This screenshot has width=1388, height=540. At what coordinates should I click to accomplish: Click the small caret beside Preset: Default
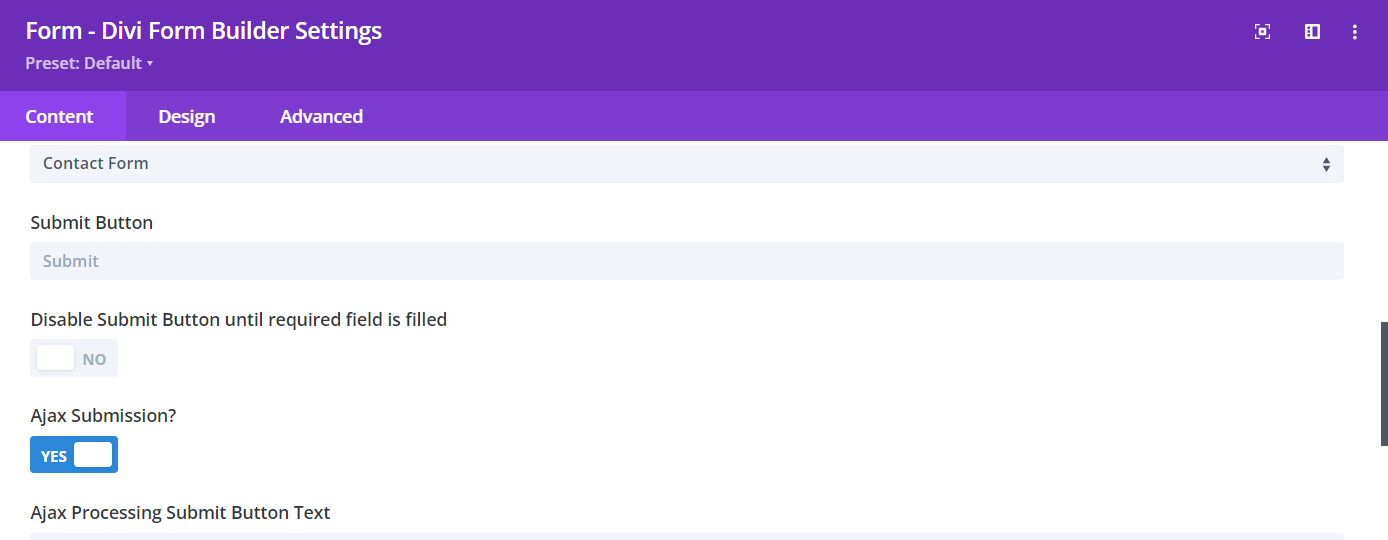click(150, 64)
